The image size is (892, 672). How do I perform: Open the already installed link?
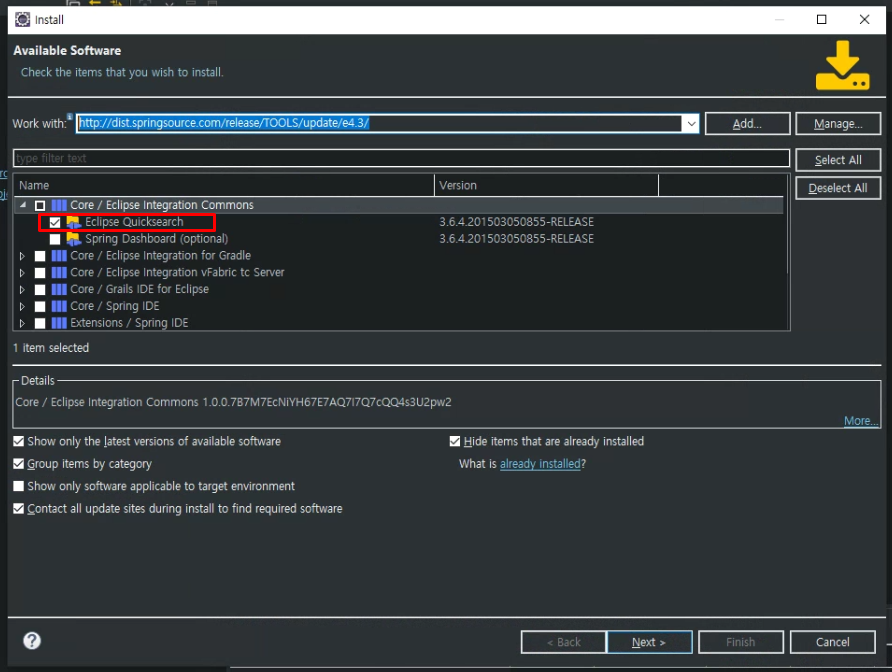[x=540, y=464]
